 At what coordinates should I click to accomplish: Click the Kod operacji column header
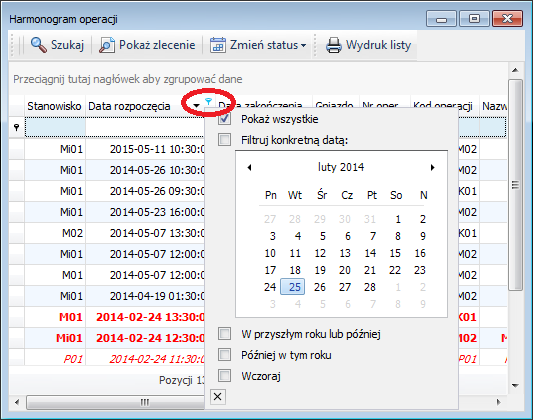pyautogui.click(x=443, y=106)
